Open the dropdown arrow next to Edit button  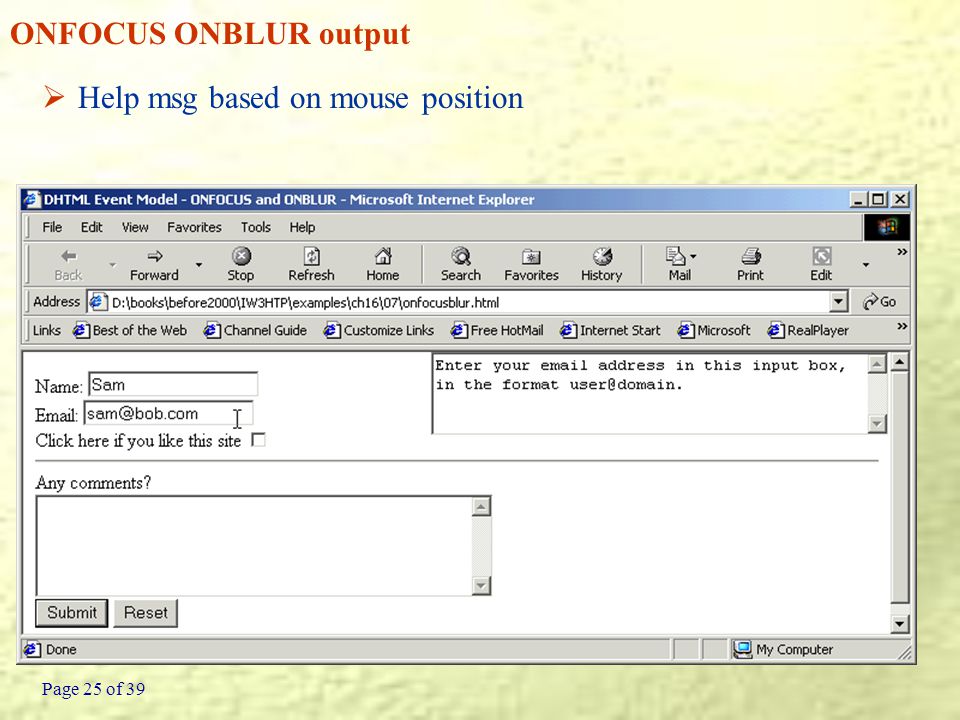pyautogui.click(x=866, y=264)
